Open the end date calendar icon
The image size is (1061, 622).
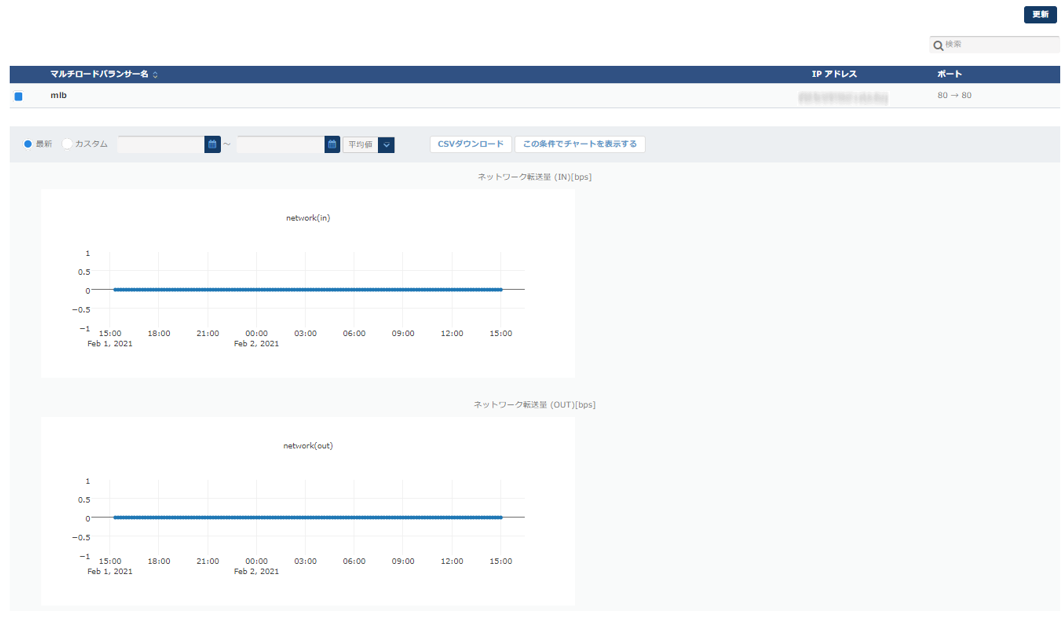coord(332,145)
